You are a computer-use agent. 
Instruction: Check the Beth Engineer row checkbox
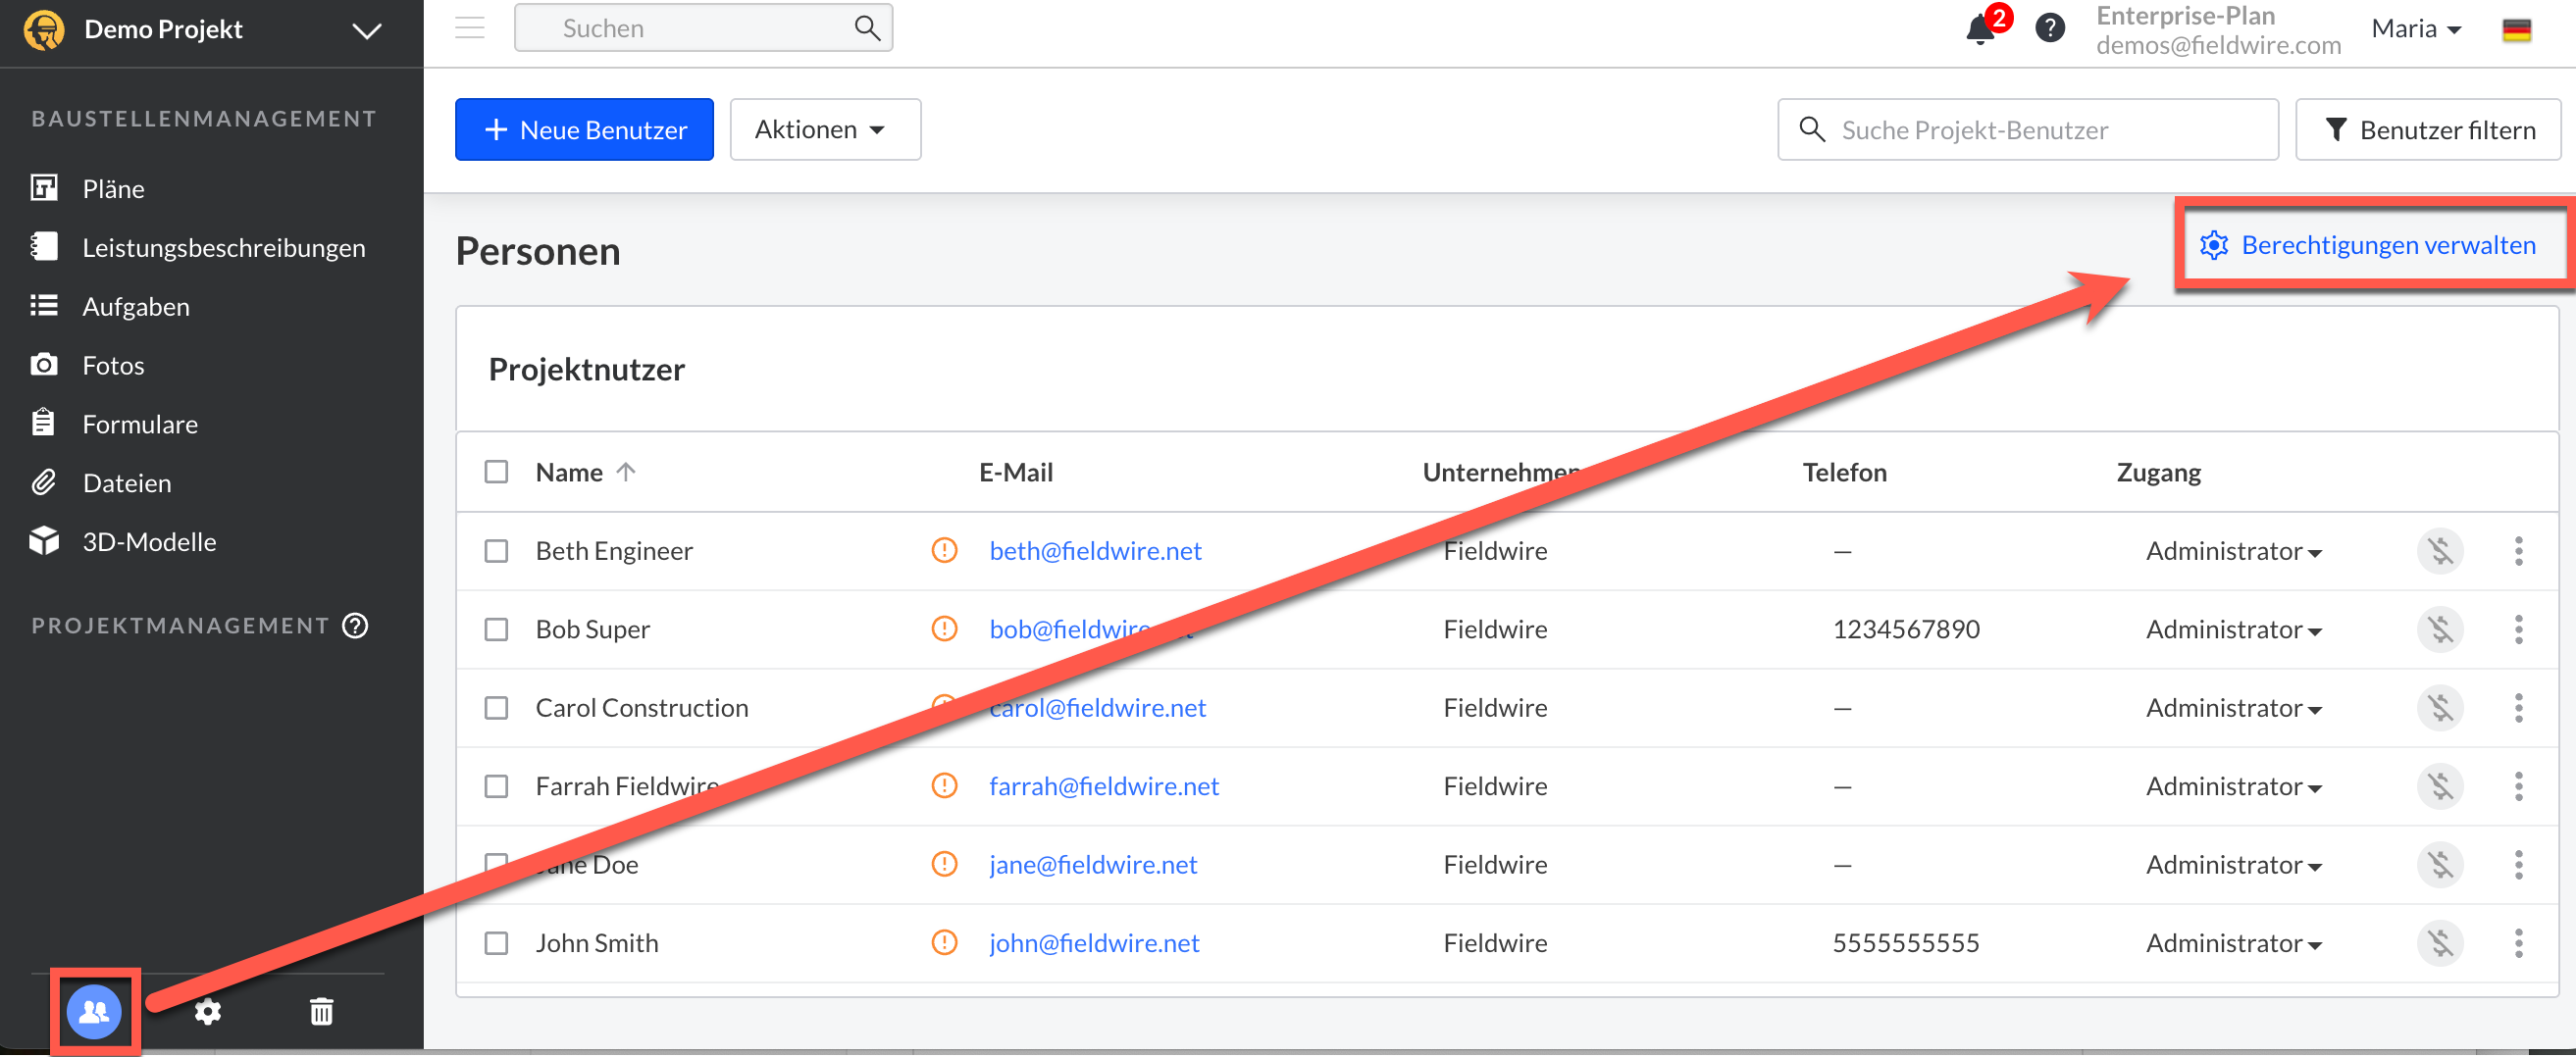pyautogui.click(x=496, y=552)
